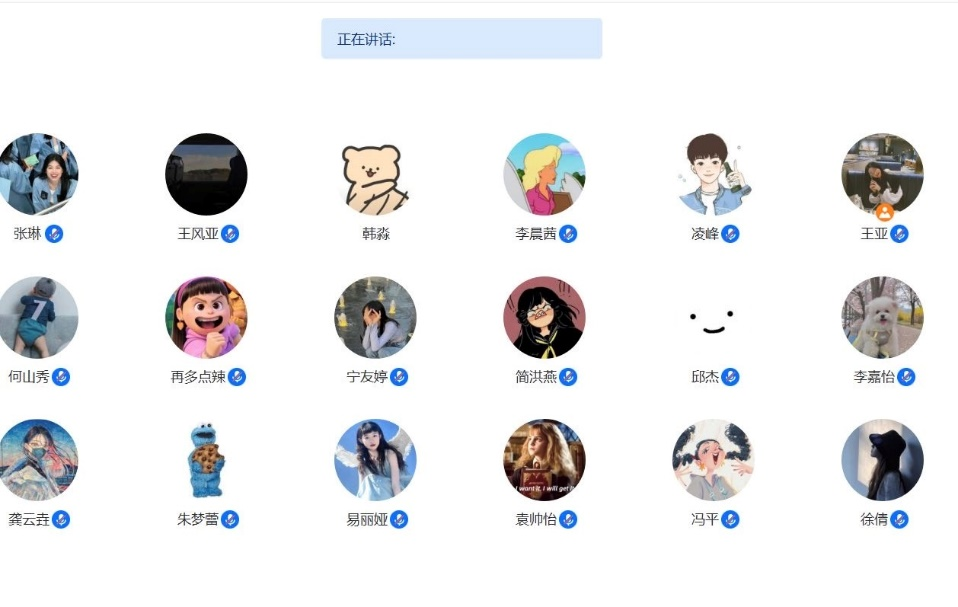Open the dark avatar of 王风亚
The height and width of the screenshot is (607, 958).
(207, 175)
